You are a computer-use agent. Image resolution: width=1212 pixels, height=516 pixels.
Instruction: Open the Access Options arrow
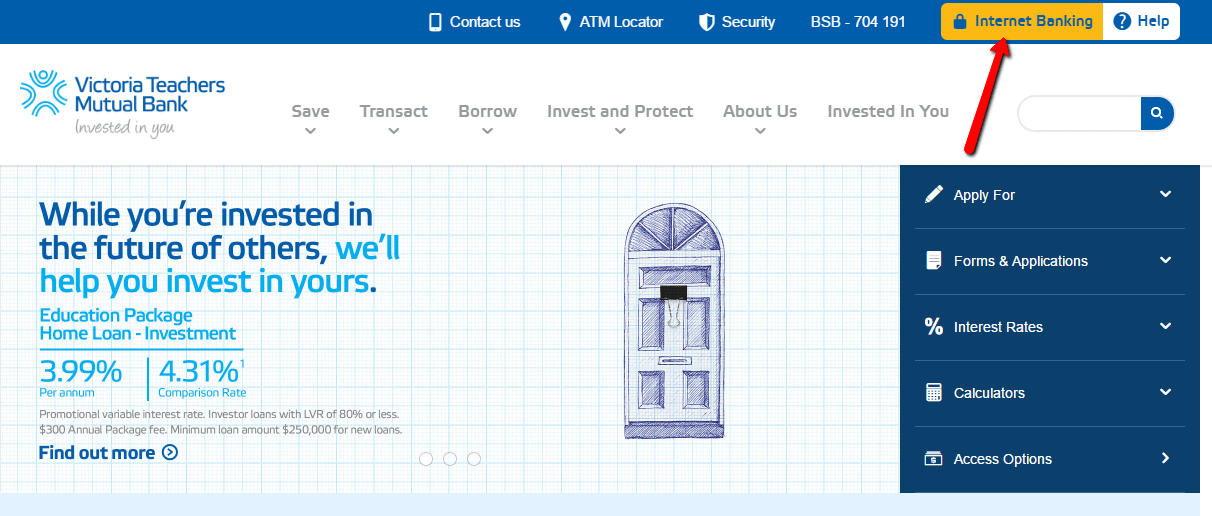click(1166, 458)
